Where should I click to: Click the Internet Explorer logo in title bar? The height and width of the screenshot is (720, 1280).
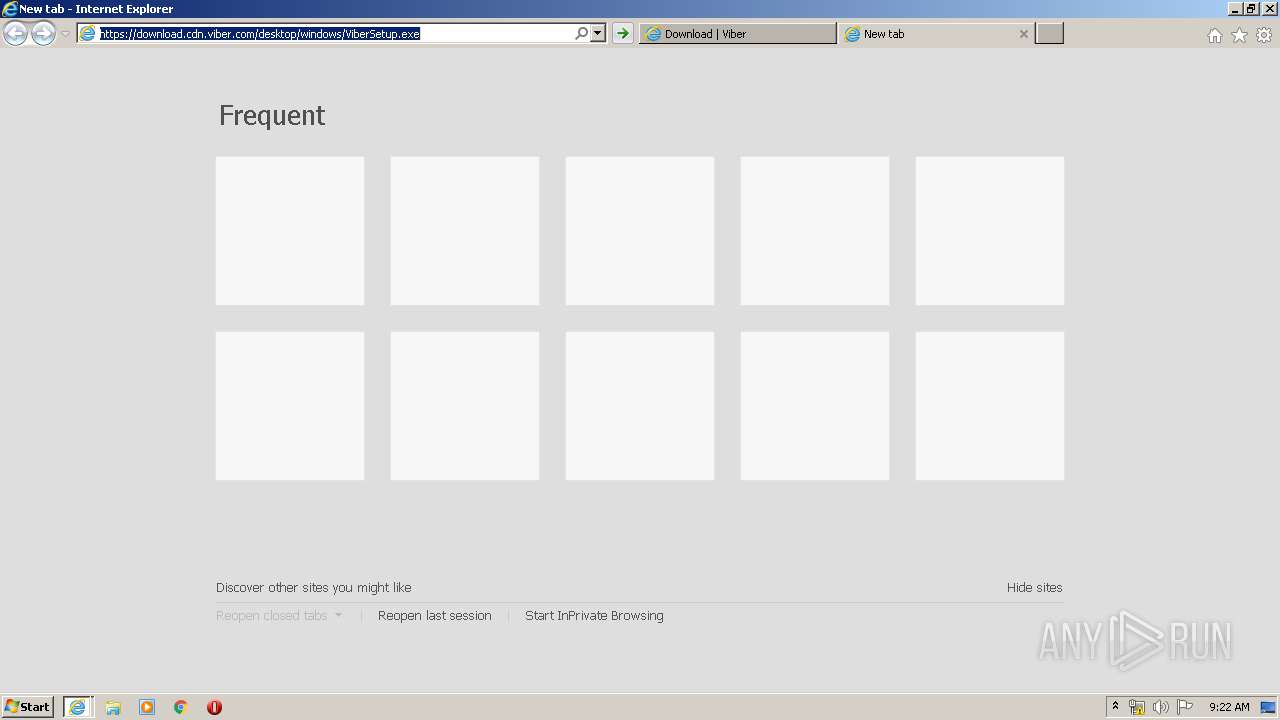point(9,8)
